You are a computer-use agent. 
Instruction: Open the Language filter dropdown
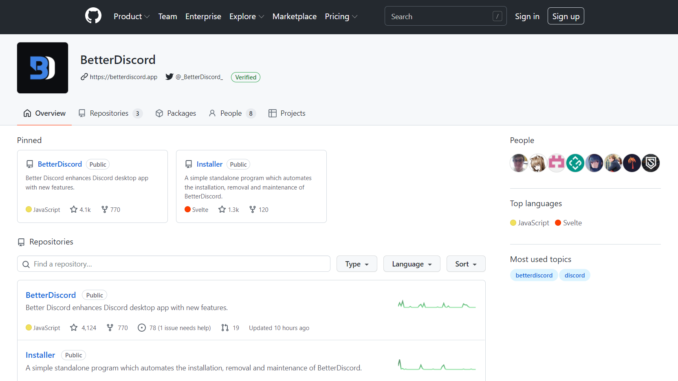(x=412, y=264)
